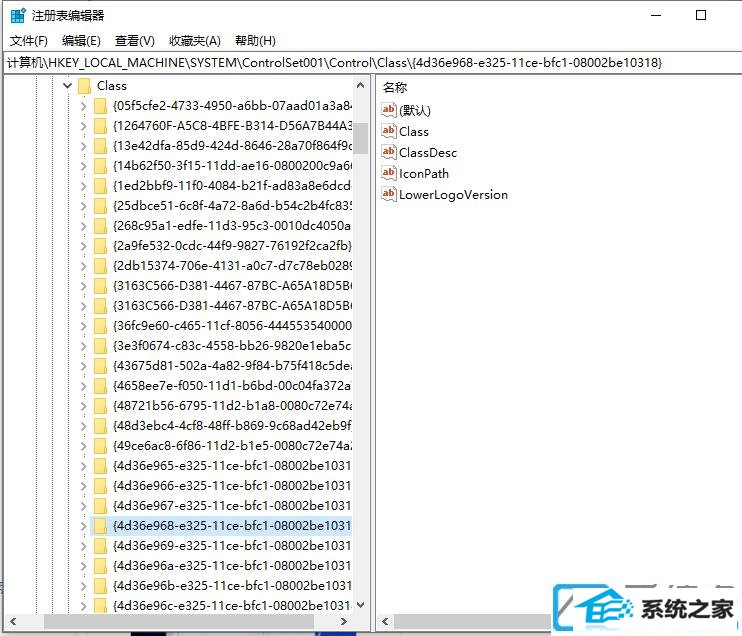Click folder icon of key {4d36e965-e325-11ce

(100, 466)
